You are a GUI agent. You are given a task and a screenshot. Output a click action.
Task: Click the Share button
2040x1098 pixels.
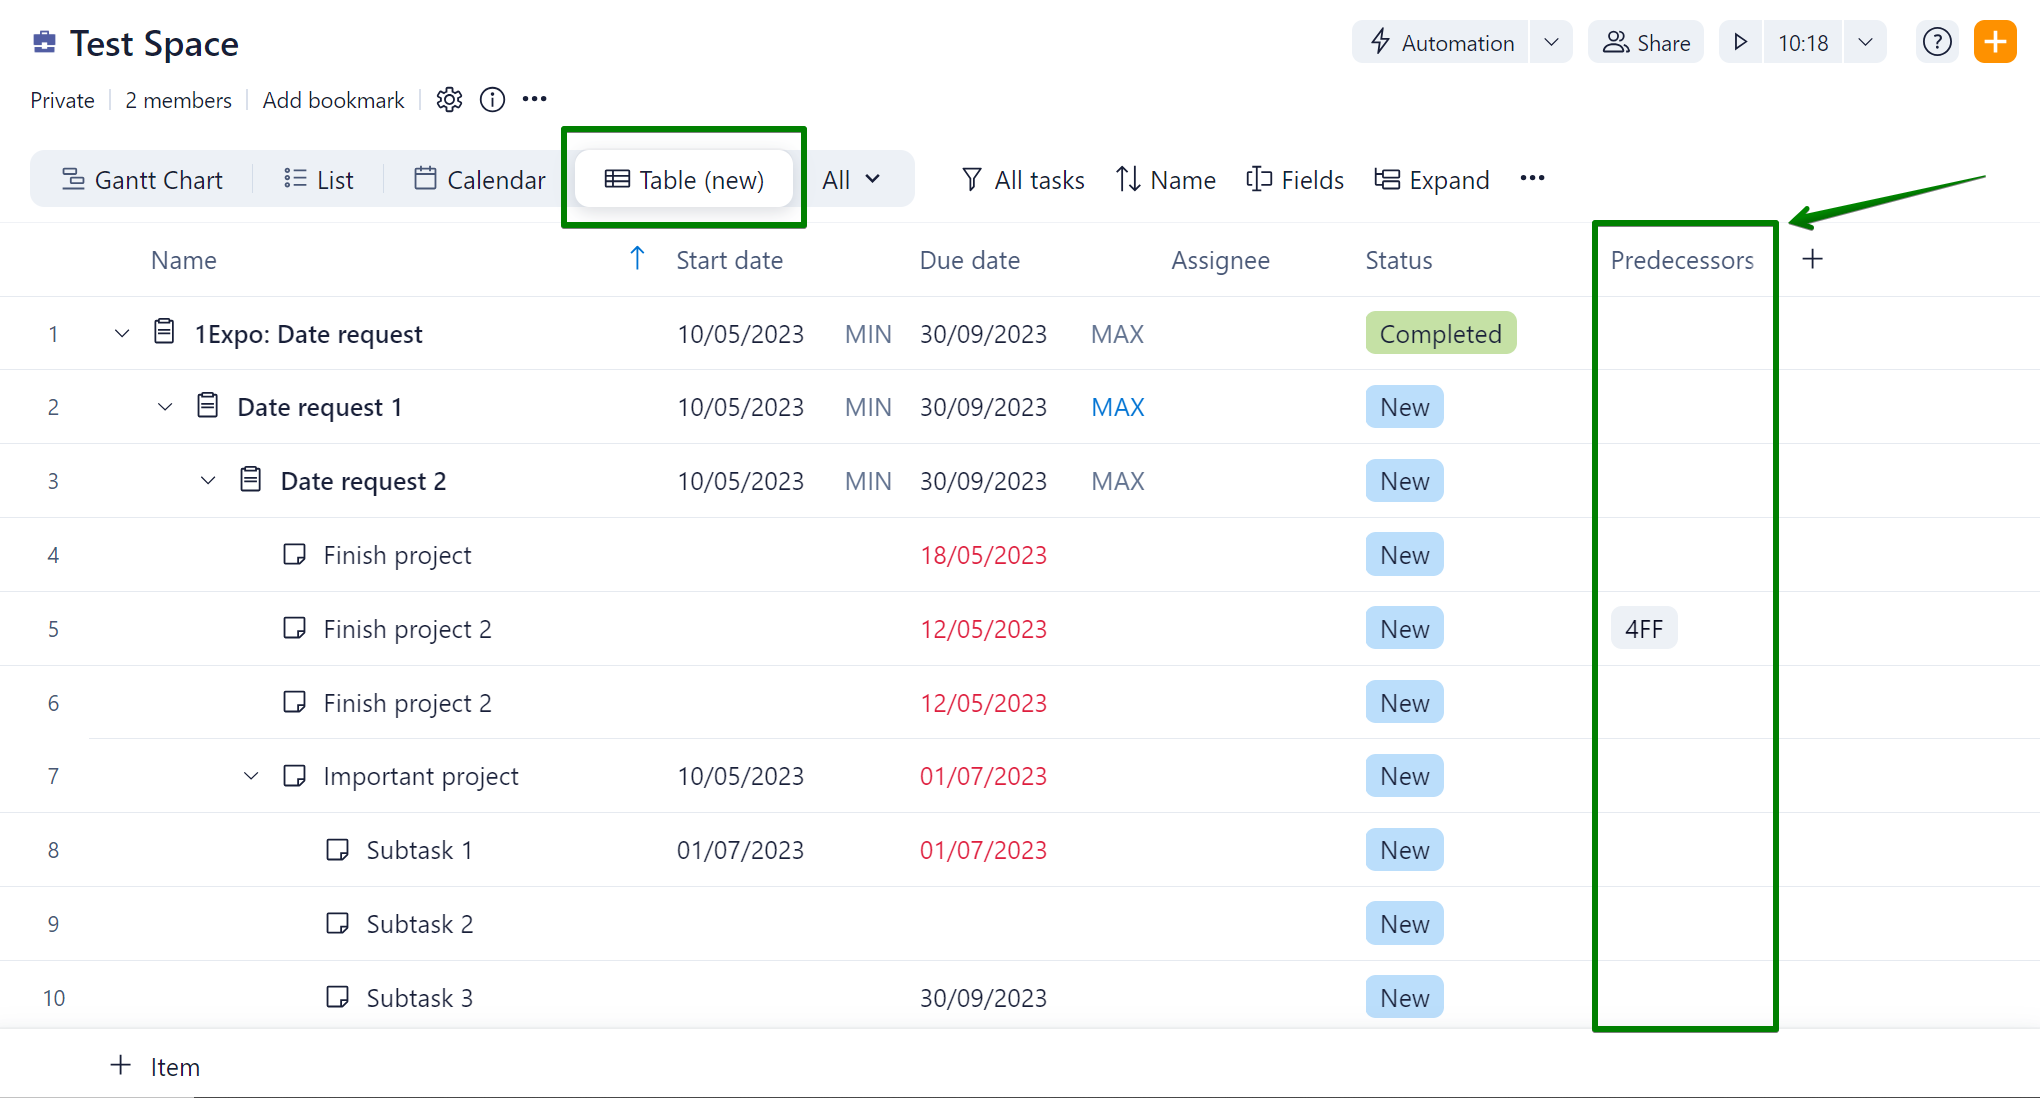pyautogui.click(x=1646, y=43)
